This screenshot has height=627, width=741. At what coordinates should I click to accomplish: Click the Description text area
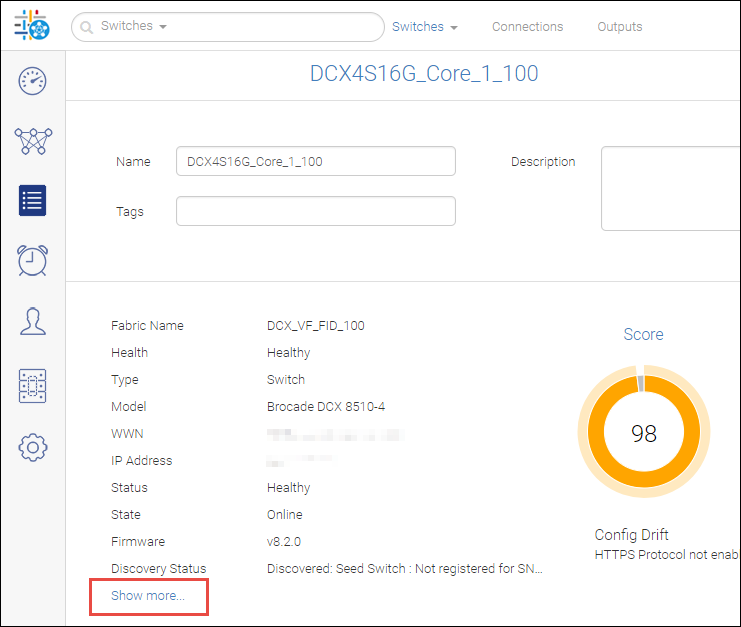point(670,188)
